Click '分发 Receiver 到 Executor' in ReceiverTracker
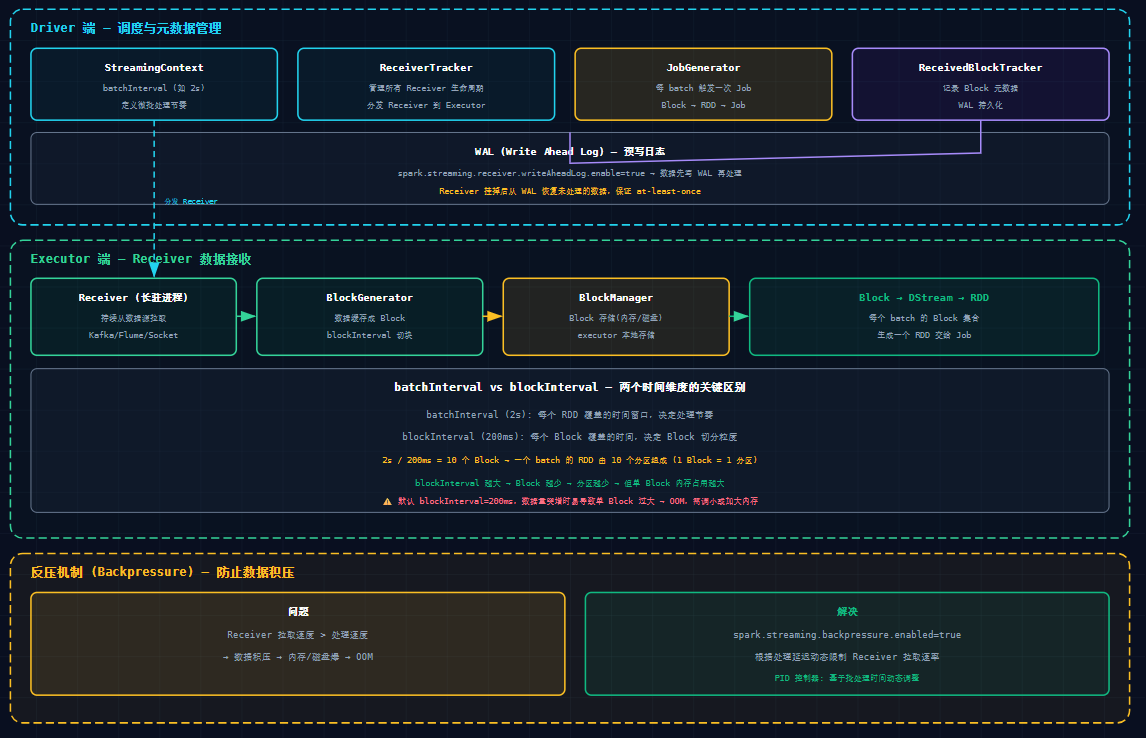 pos(426,105)
